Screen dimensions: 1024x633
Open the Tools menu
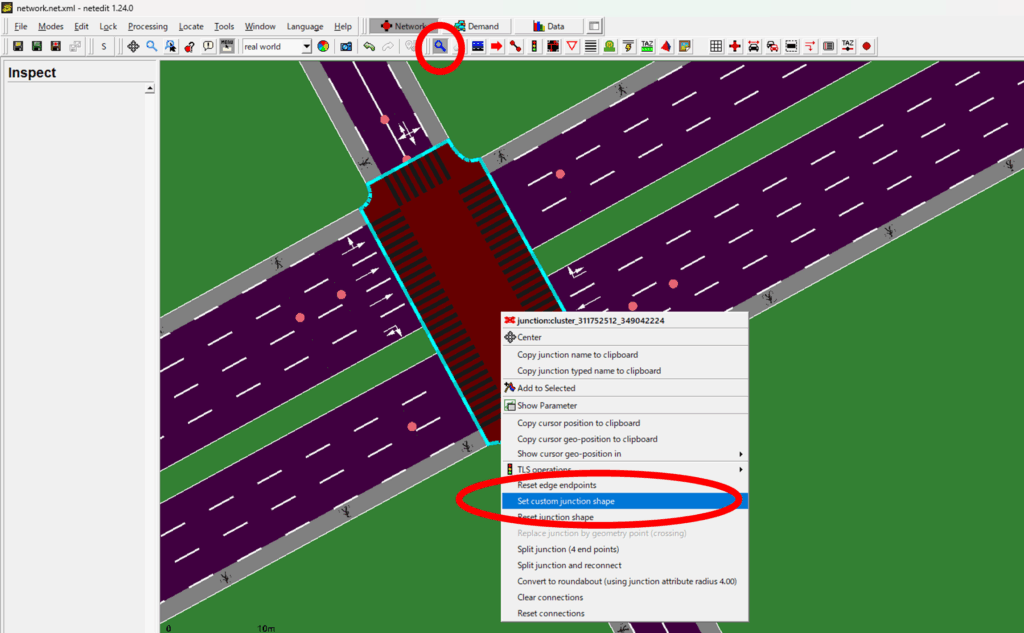[x=224, y=26]
